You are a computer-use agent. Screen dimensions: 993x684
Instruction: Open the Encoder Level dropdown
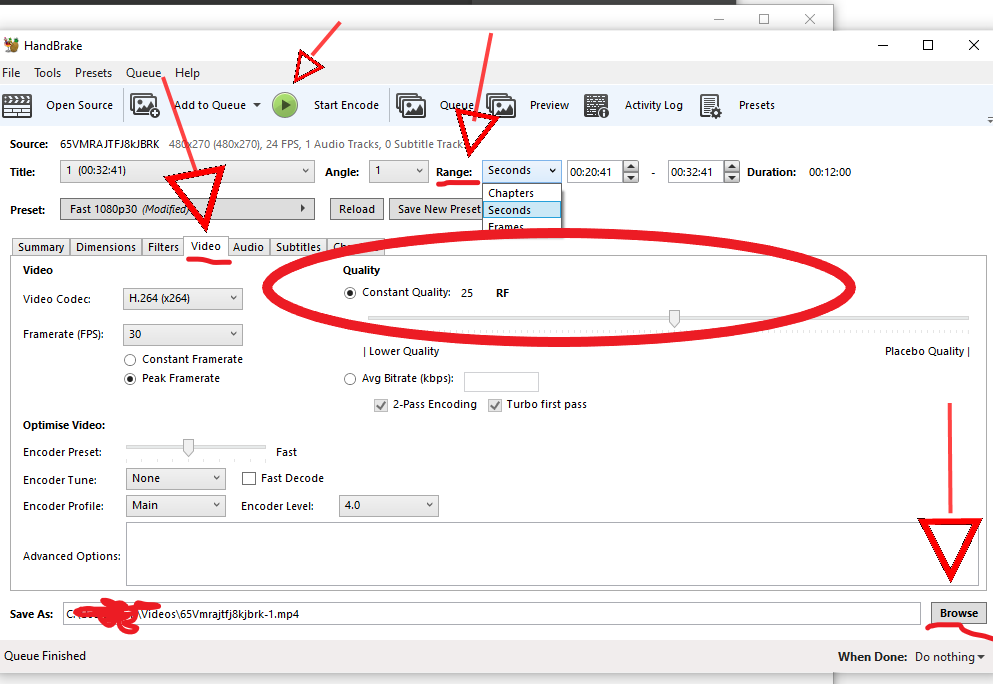[x=388, y=505]
